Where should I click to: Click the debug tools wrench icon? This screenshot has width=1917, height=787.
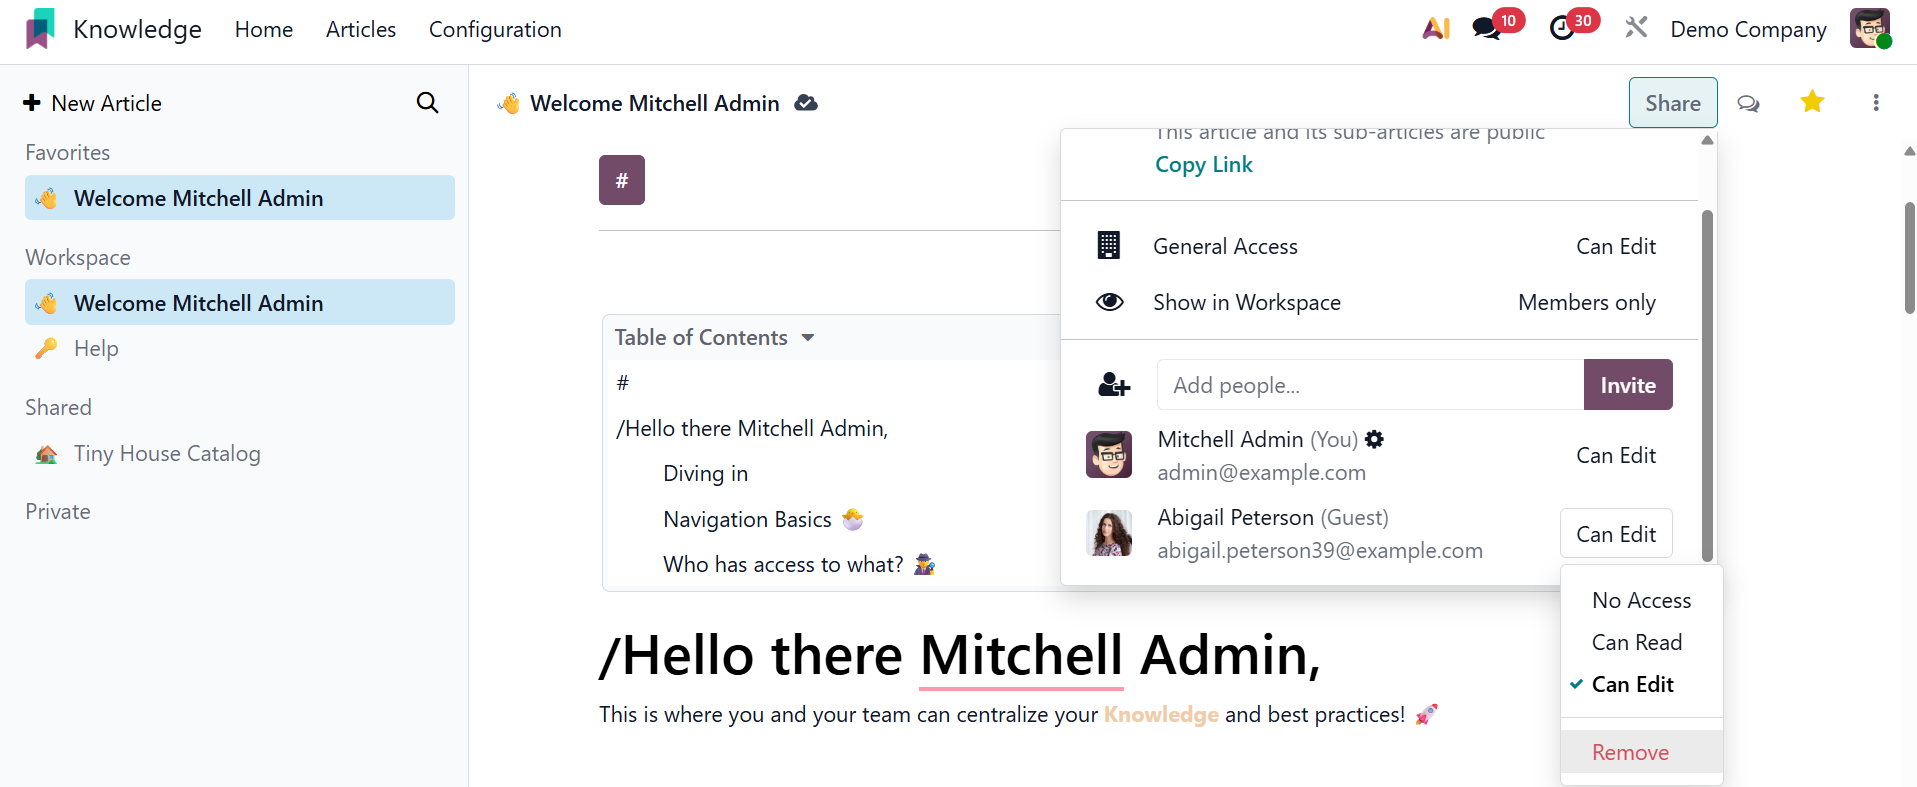pyautogui.click(x=1636, y=28)
